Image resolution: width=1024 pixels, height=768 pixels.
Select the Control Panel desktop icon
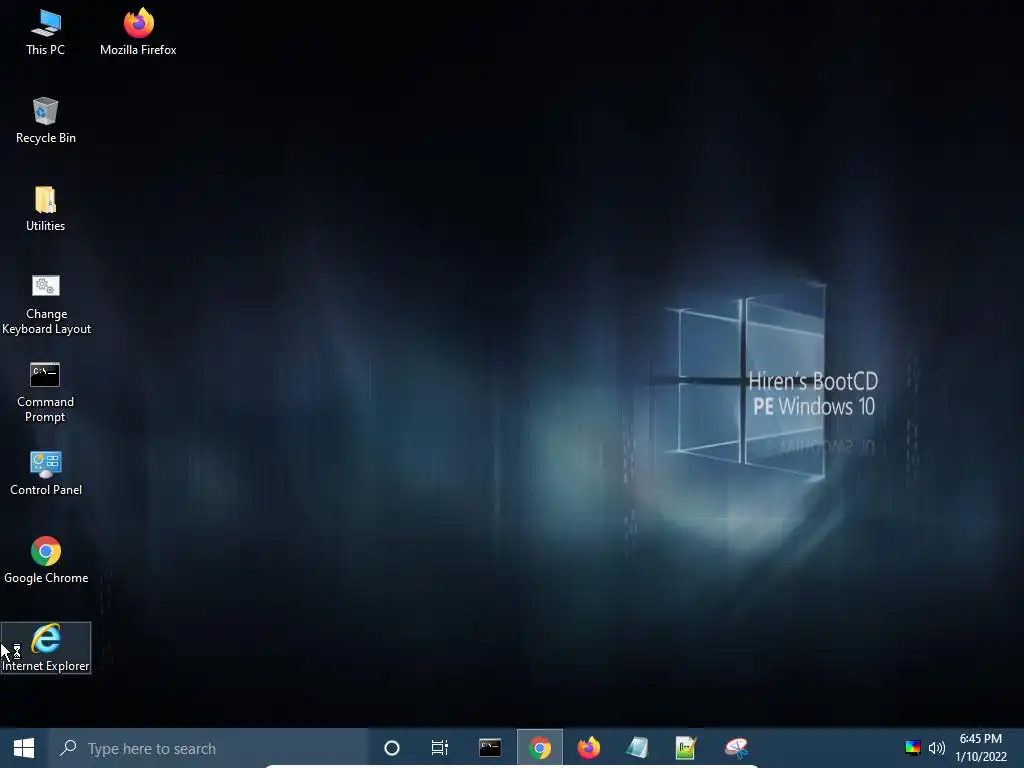tap(46, 473)
